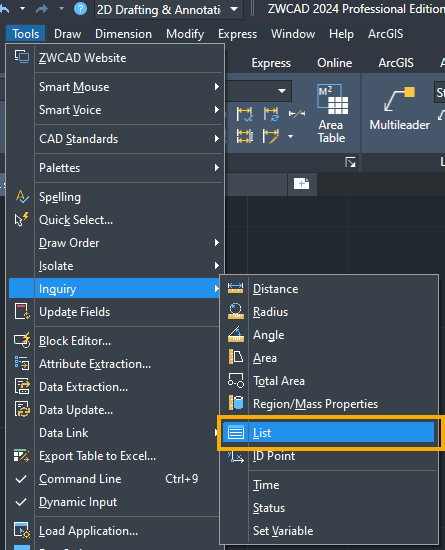Viewport: 445px width, 550px height.
Task: Open the blue help question-mark icon
Action: pos(80,8)
